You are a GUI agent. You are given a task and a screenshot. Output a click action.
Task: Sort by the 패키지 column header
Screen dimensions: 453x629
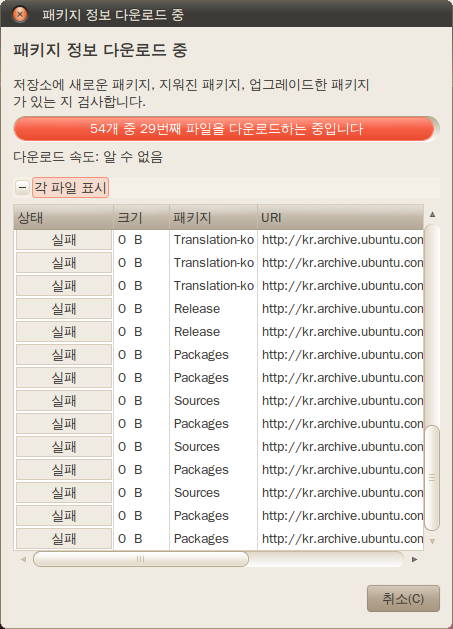click(x=213, y=217)
